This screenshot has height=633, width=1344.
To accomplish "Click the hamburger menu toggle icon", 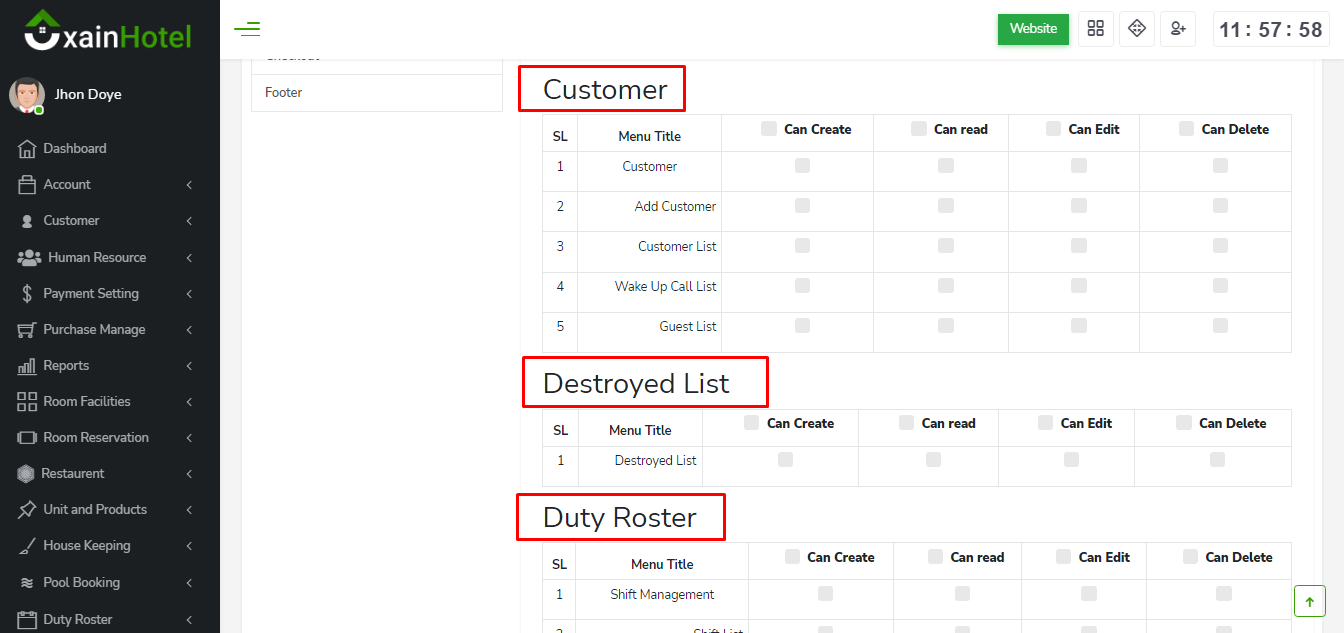I will point(247,29).
